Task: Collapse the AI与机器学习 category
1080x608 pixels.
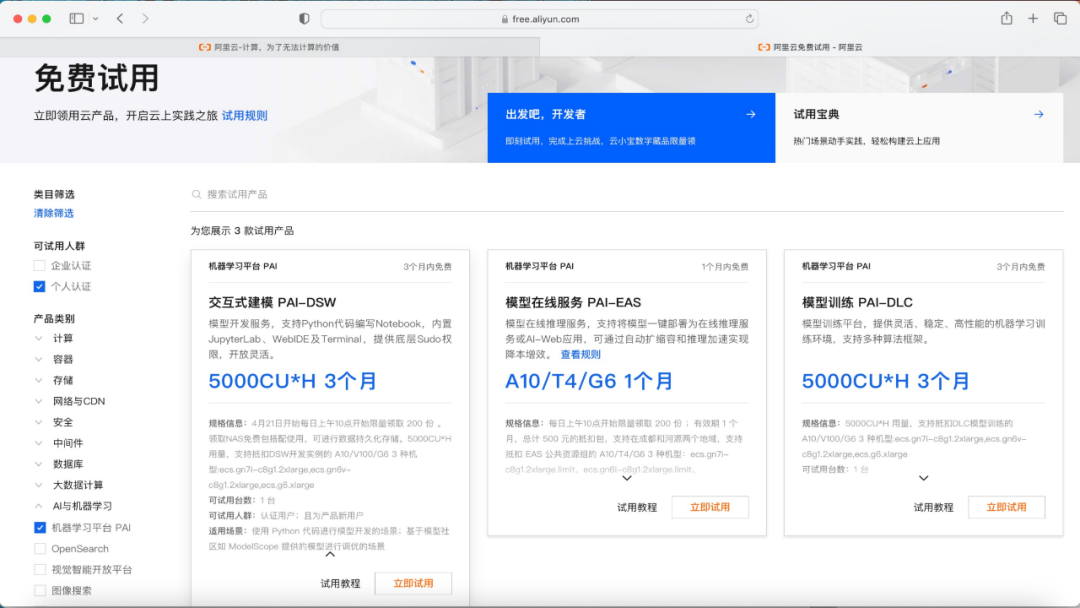Action: point(39,506)
